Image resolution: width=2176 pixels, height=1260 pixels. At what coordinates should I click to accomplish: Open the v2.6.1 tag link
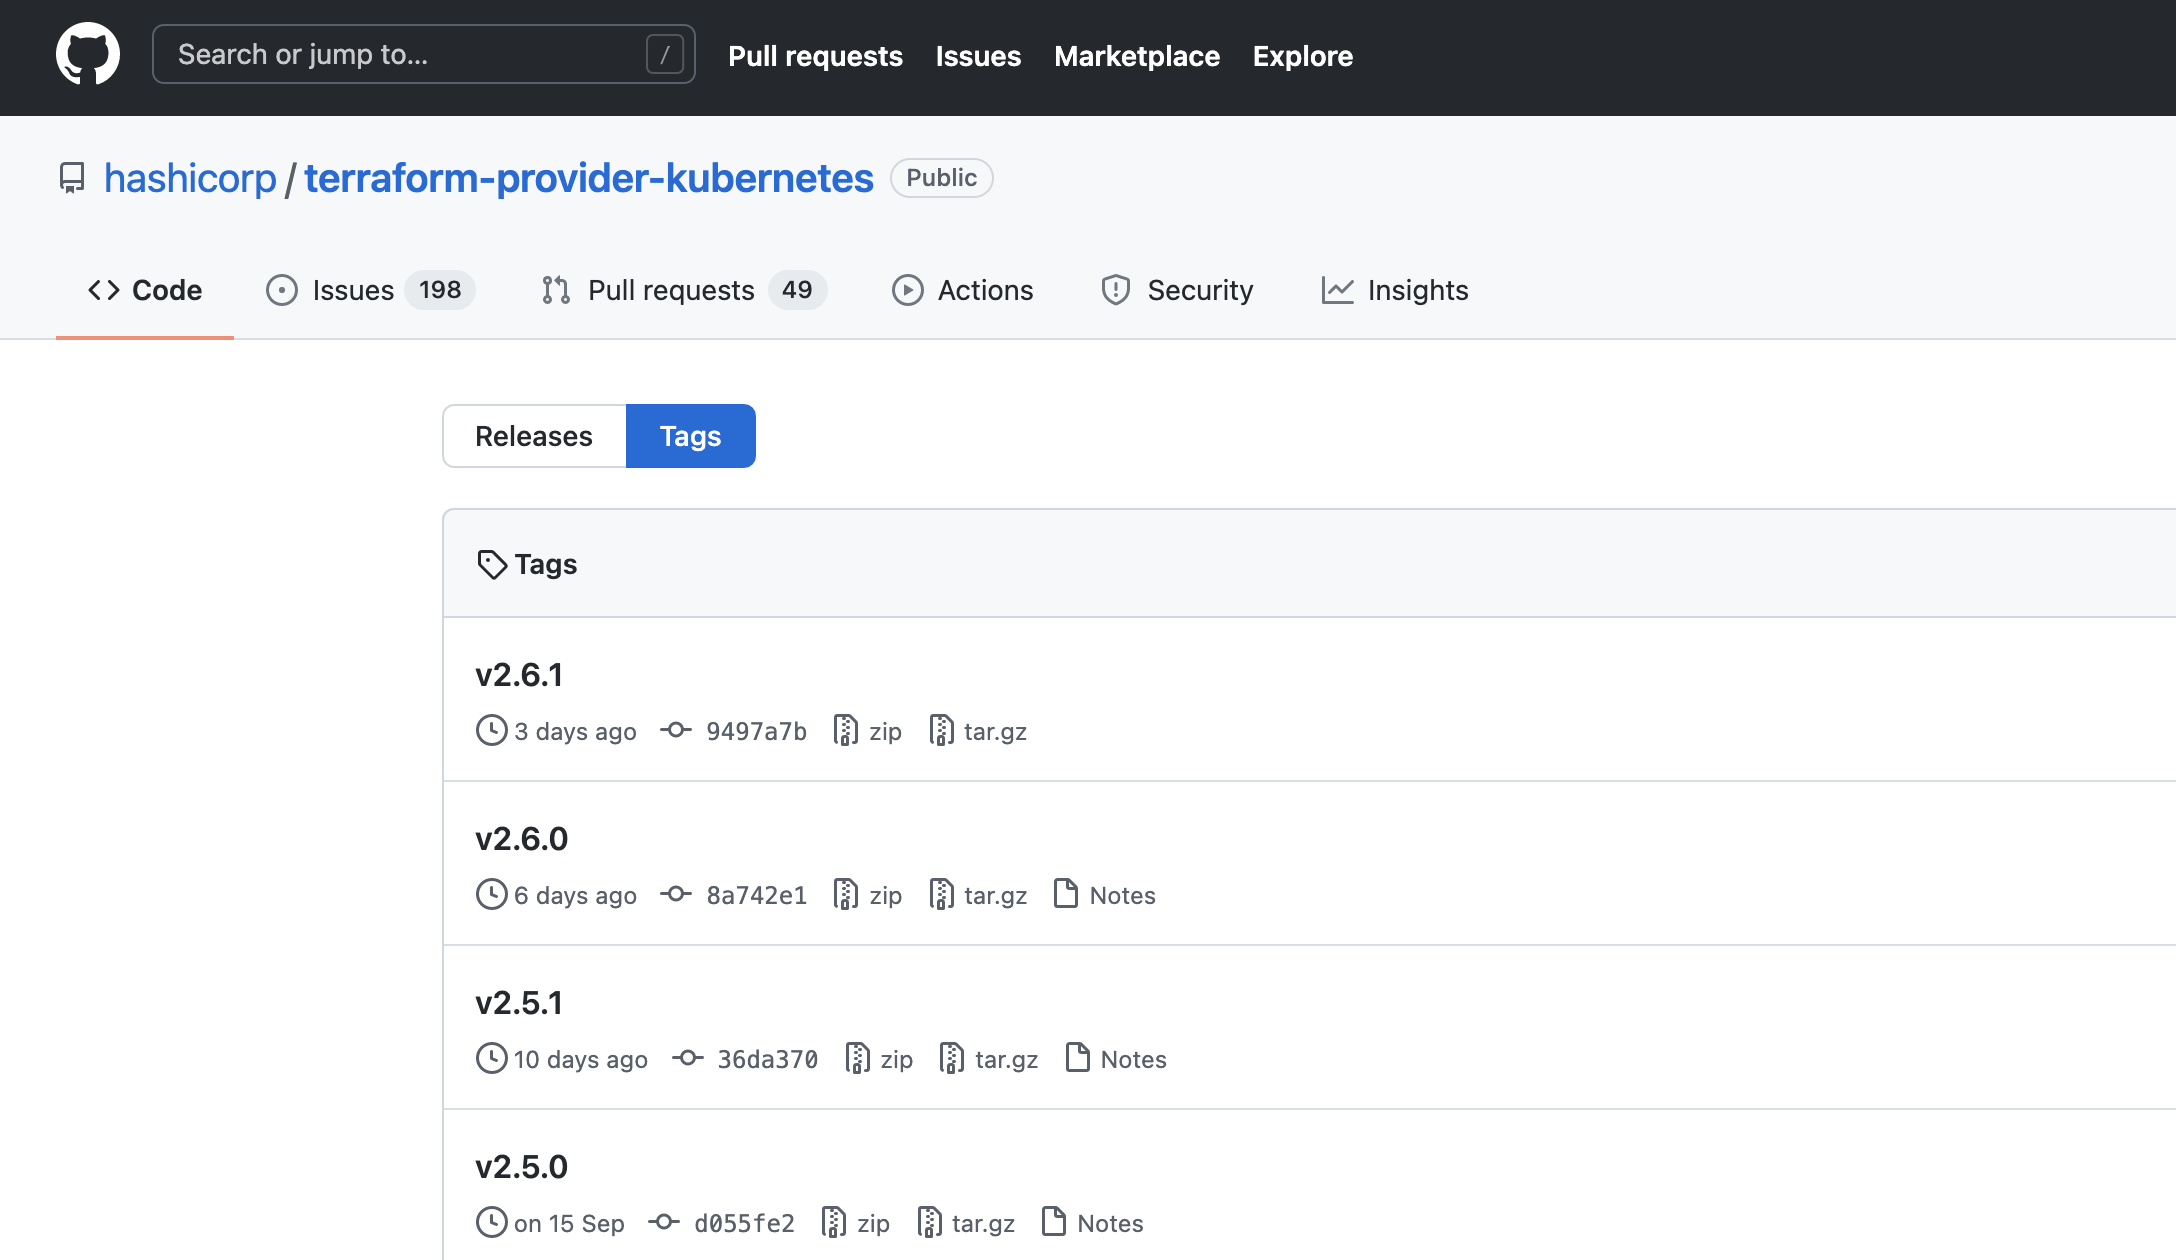pos(518,674)
